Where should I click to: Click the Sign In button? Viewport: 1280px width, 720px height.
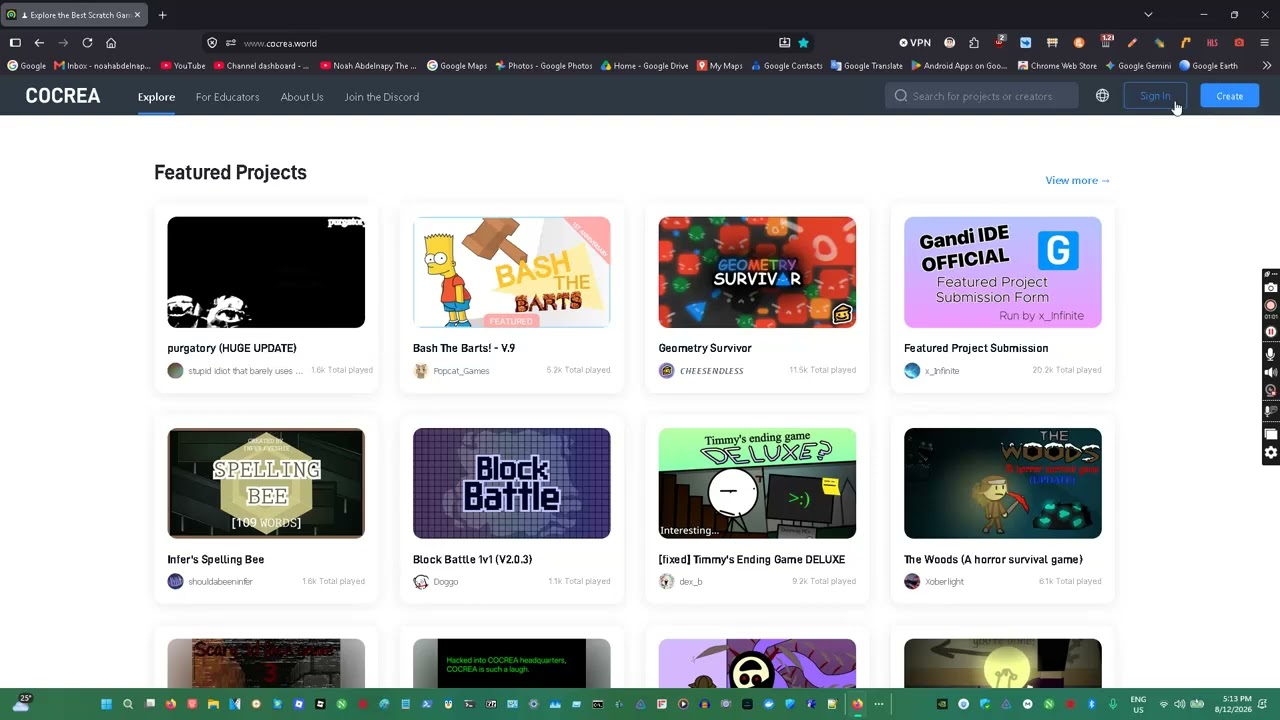[1155, 96]
